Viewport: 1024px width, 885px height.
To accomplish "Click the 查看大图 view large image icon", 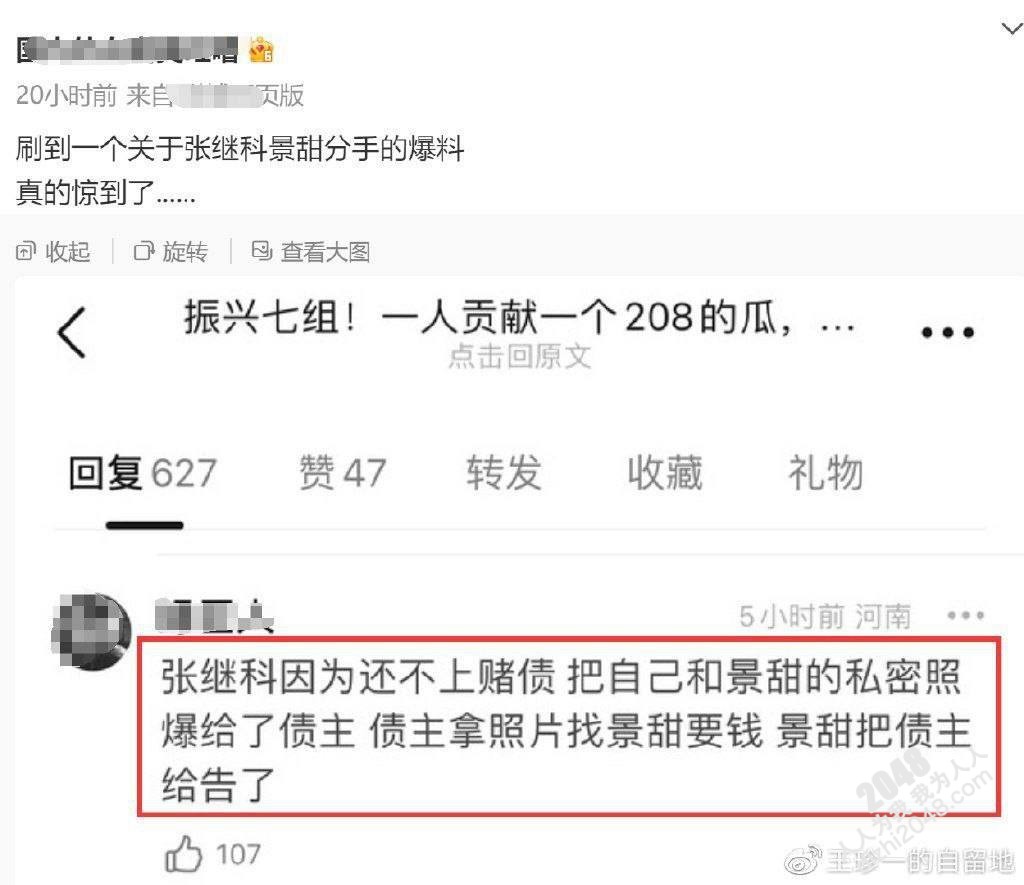I will pos(261,251).
